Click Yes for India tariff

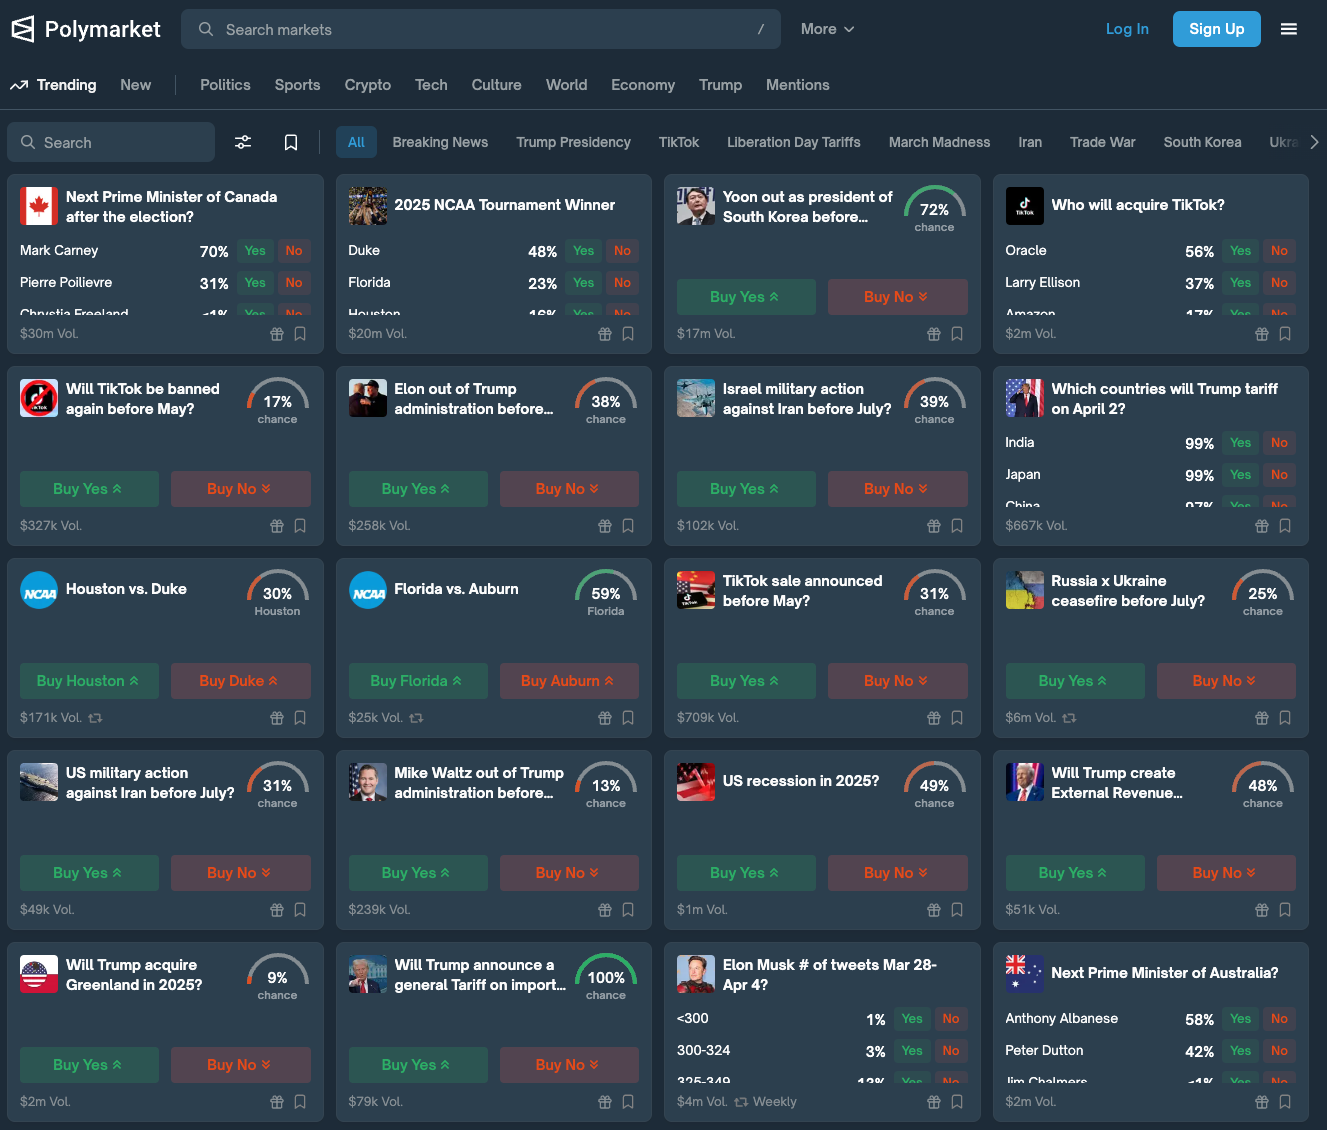[x=1241, y=443]
